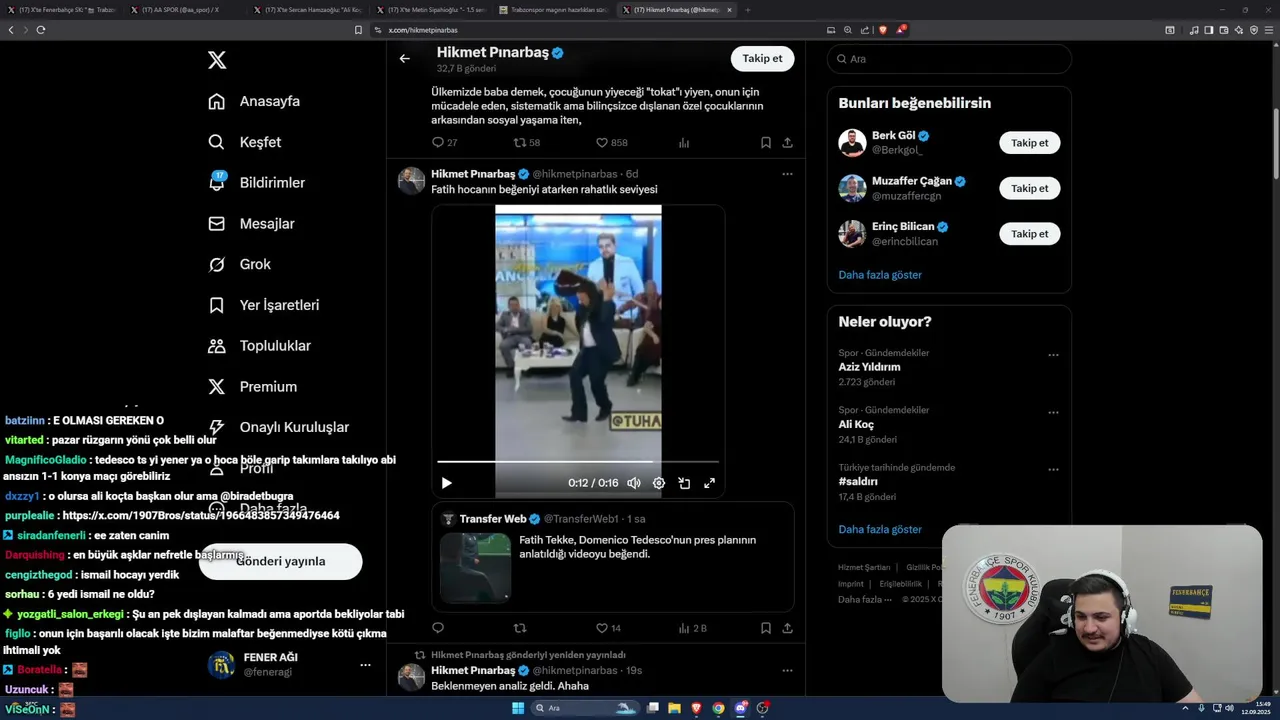Viewport: 1280px width, 720px height.
Task: Open X home logo in sidebar
Action: click(217, 60)
